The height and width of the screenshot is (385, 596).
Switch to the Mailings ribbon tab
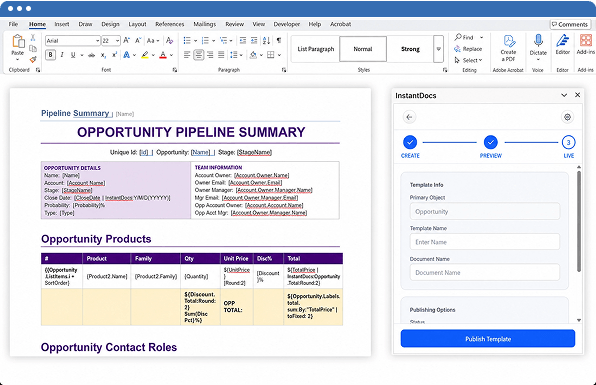pyautogui.click(x=204, y=24)
